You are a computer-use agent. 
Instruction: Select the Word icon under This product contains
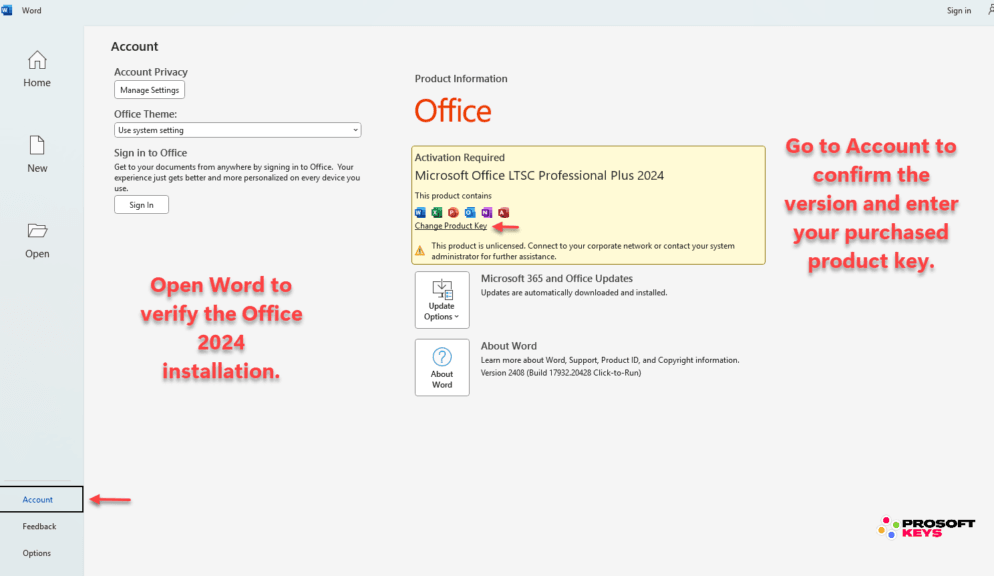(419, 212)
